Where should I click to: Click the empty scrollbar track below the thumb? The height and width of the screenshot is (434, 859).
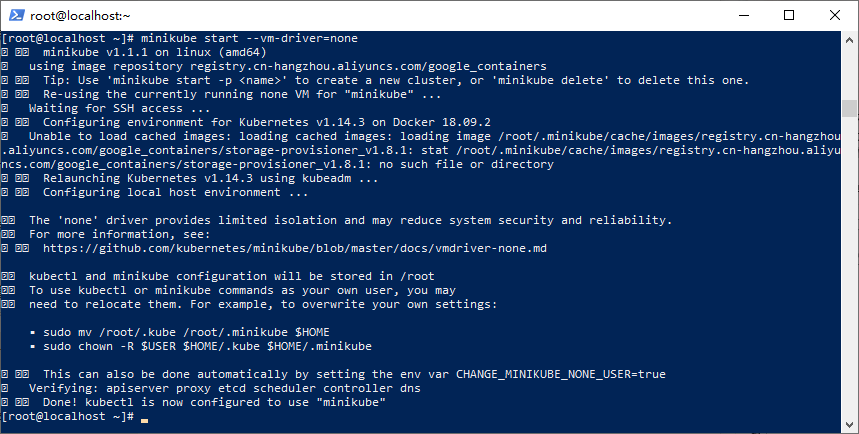pyautogui.click(x=850, y=280)
